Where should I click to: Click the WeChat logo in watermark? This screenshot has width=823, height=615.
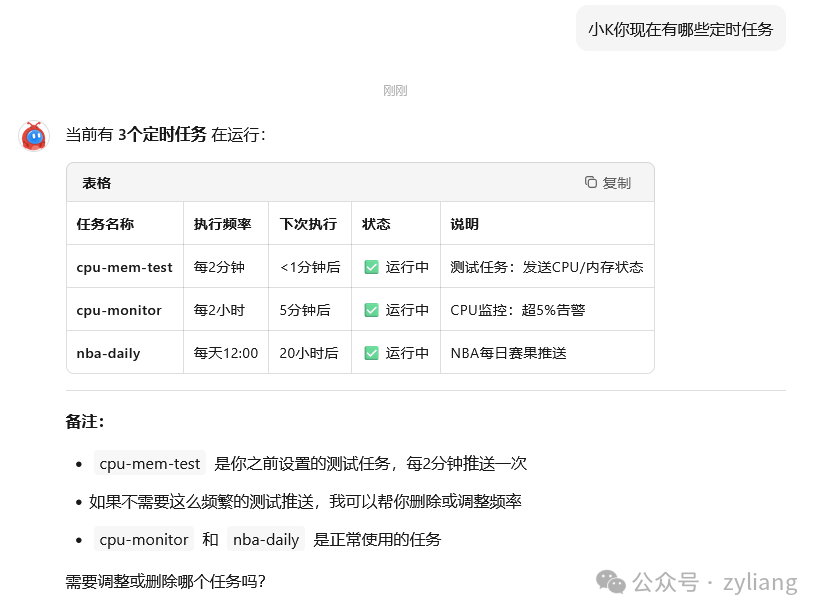tap(610, 582)
